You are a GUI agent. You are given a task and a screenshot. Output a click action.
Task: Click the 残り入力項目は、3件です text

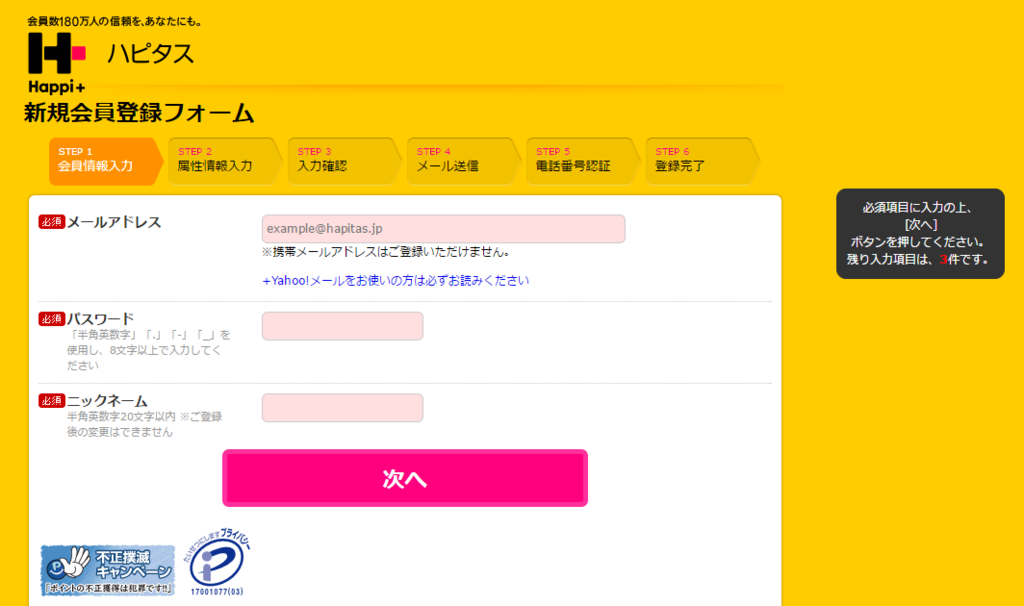tap(918, 259)
